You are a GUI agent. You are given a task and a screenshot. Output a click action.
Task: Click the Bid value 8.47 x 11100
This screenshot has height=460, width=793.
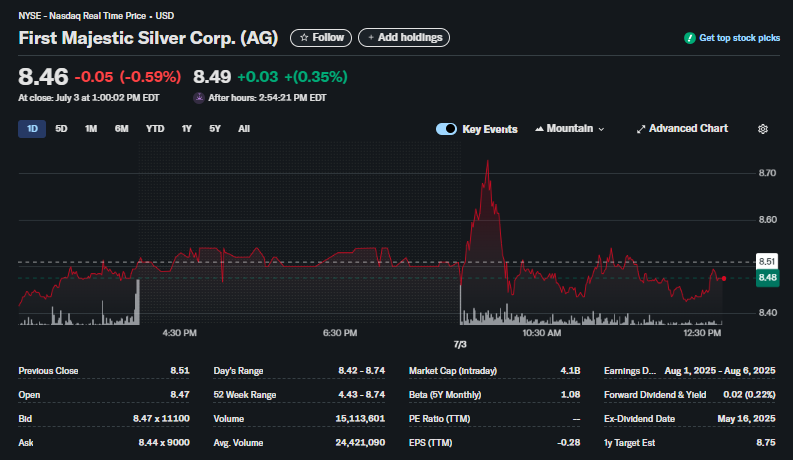point(161,419)
